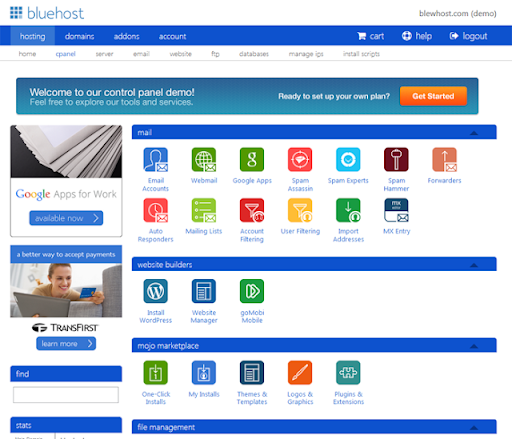Click the find search field
This screenshot has width=512, height=439.
(x=66, y=395)
